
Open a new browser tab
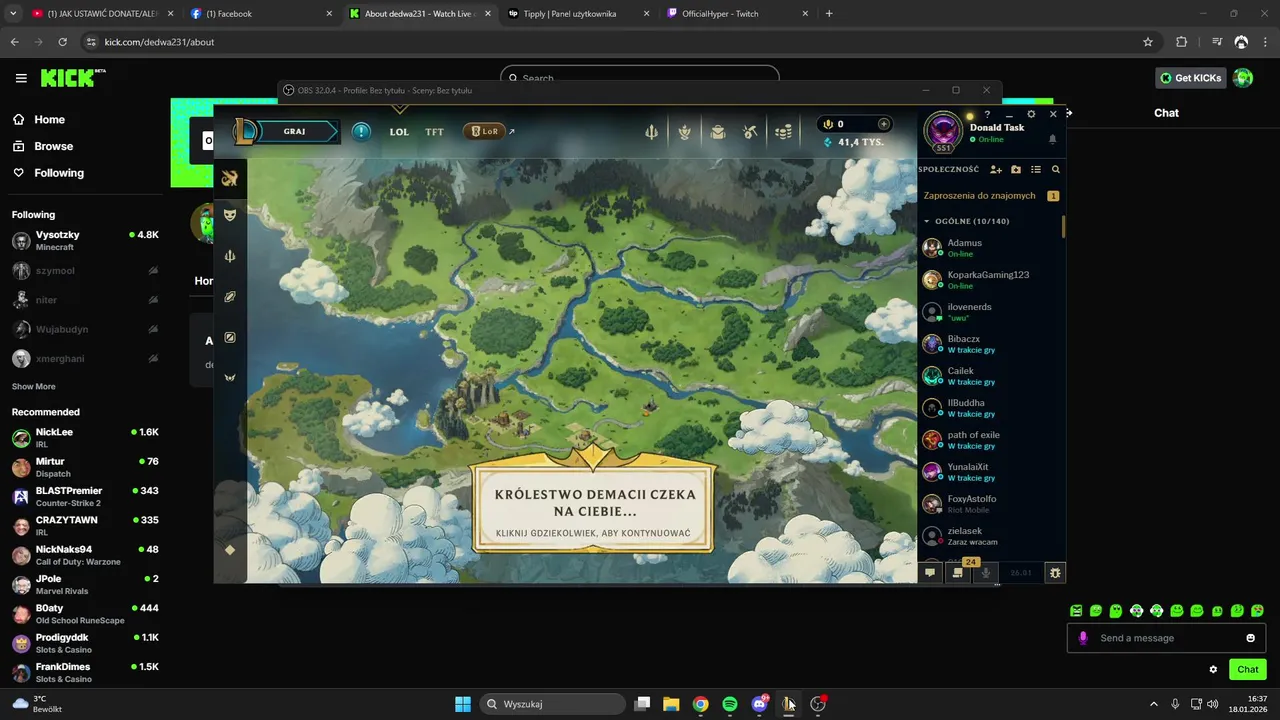829,14
